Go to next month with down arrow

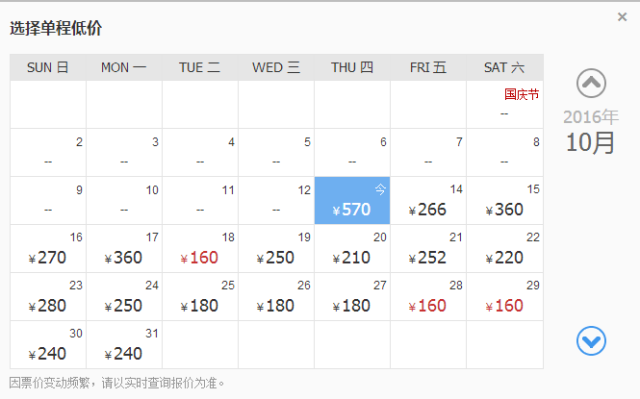tap(591, 341)
